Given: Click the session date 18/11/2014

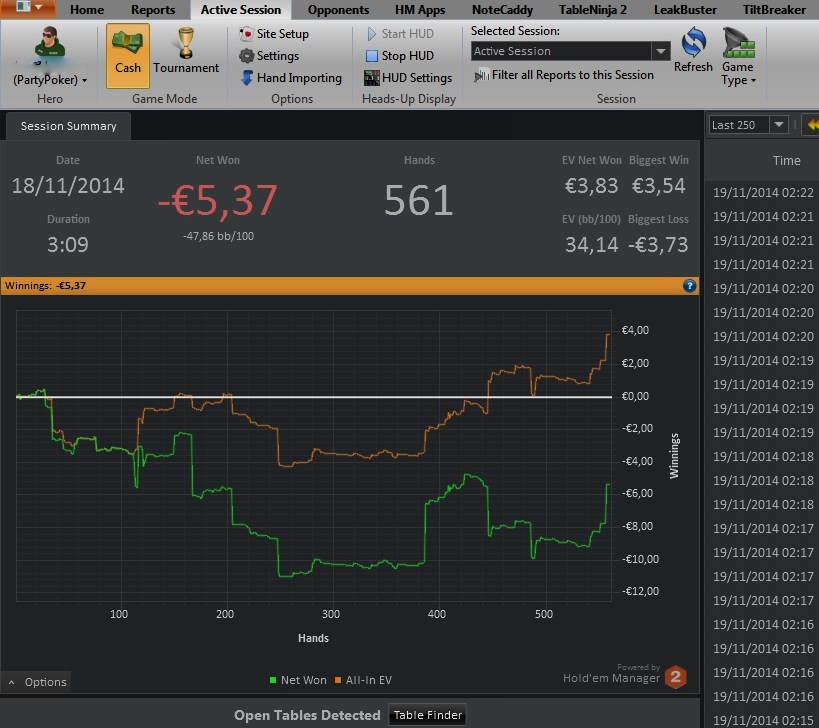Looking at the screenshot, I should pos(68,186).
